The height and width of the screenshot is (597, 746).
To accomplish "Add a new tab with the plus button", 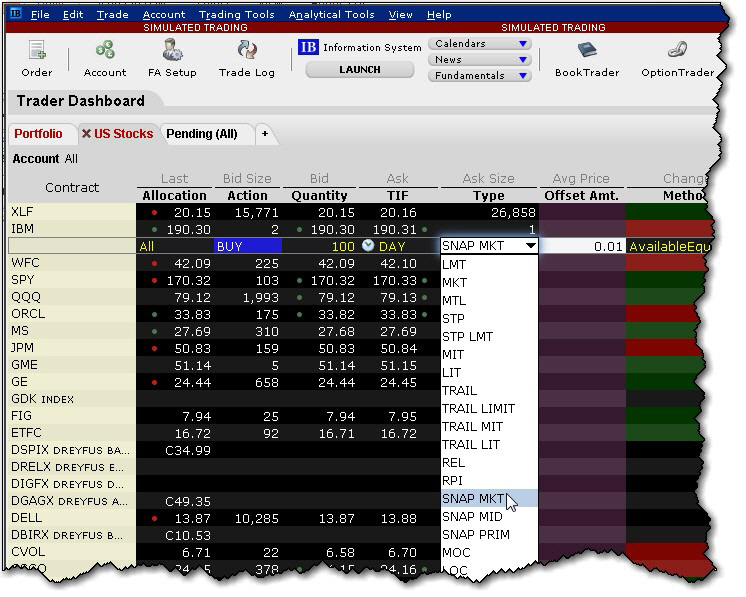I will pos(265,134).
